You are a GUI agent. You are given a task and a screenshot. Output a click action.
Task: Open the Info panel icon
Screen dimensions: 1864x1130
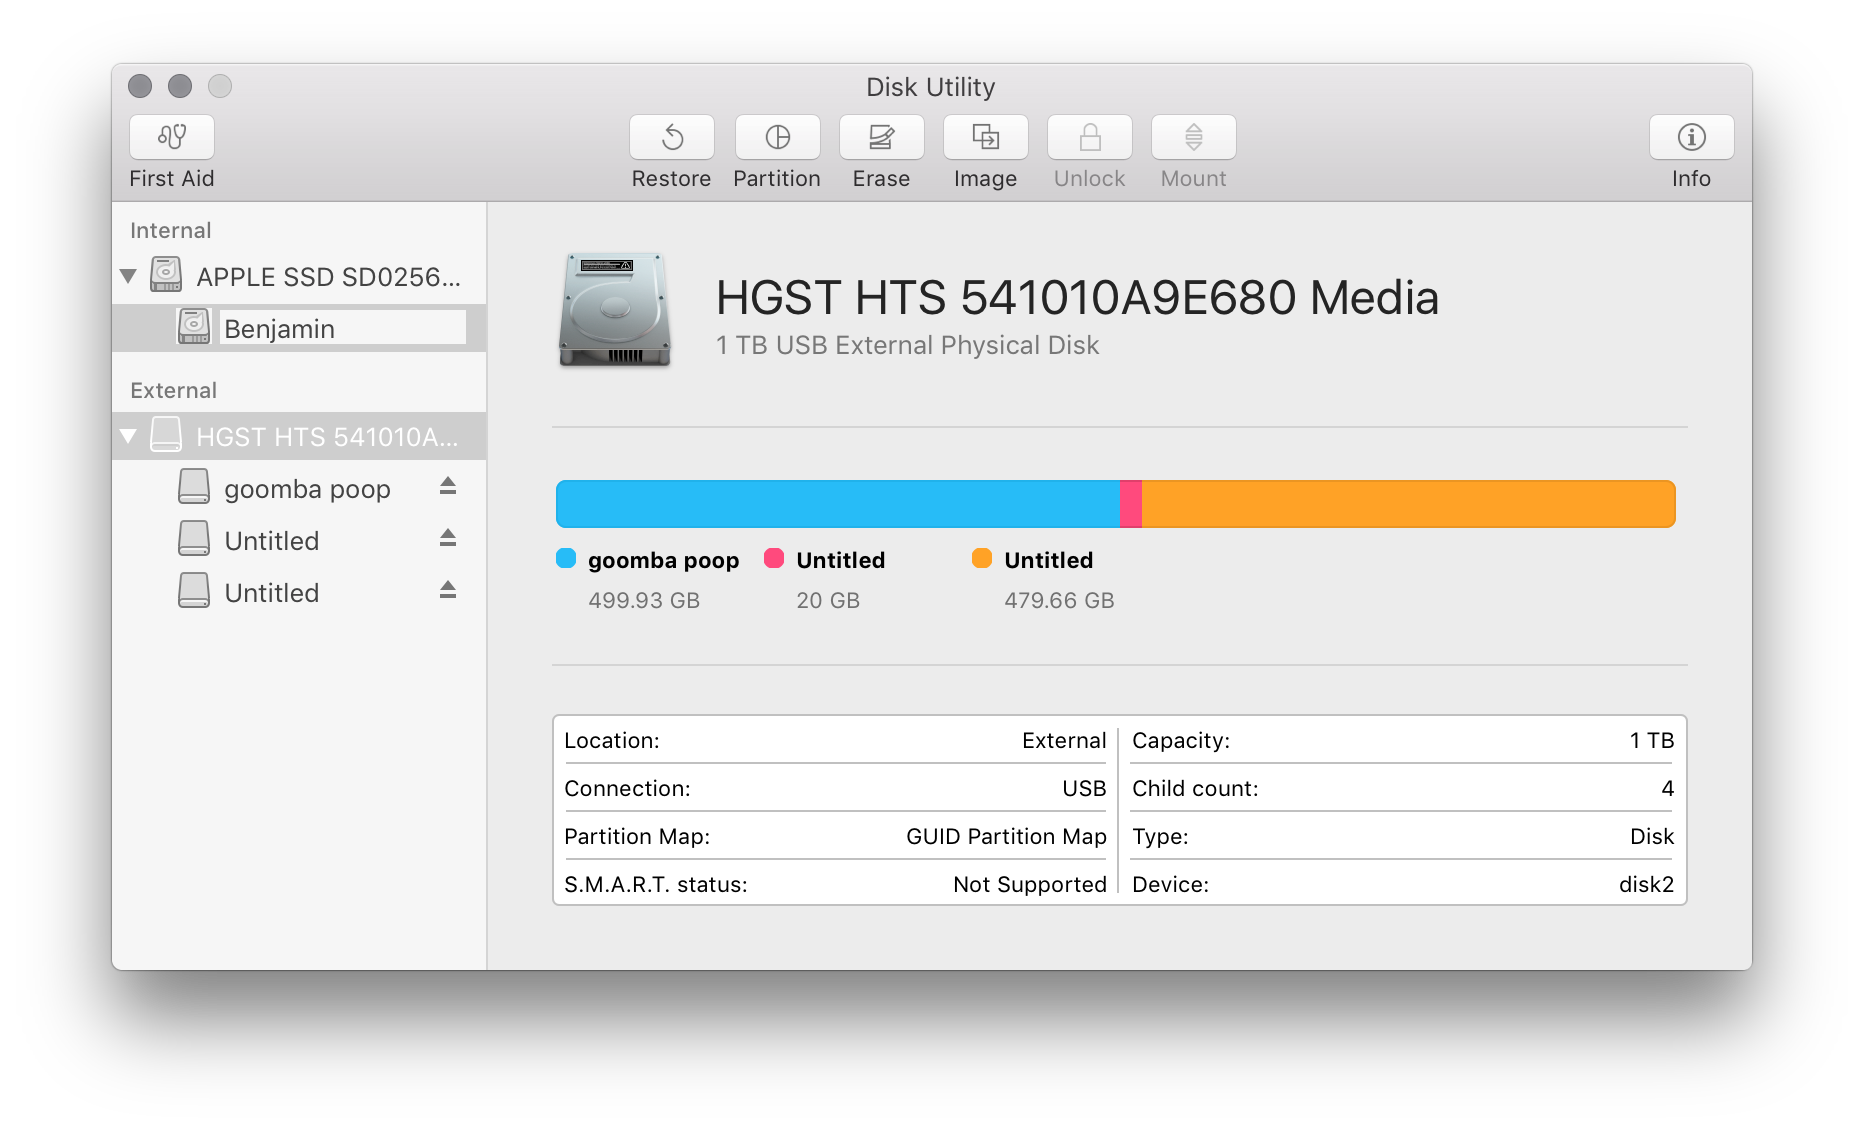[1691, 137]
